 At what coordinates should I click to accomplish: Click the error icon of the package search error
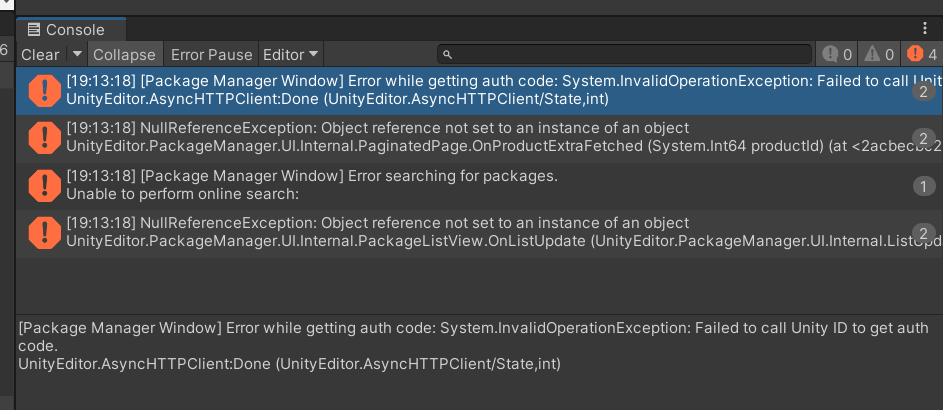44,185
